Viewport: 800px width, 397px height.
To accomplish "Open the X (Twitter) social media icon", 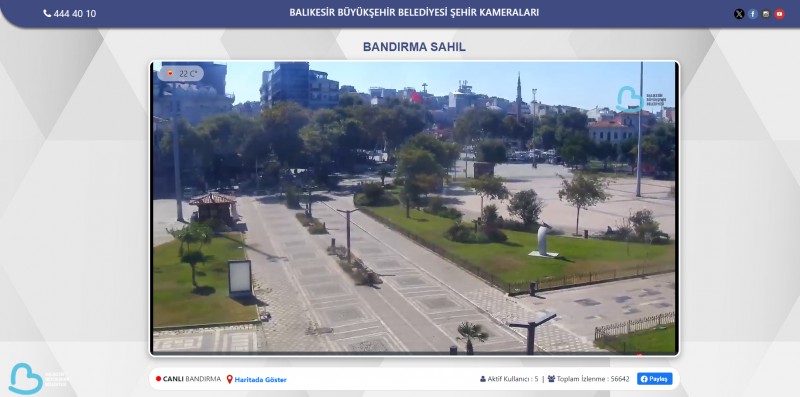I will (x=739, y=14).
